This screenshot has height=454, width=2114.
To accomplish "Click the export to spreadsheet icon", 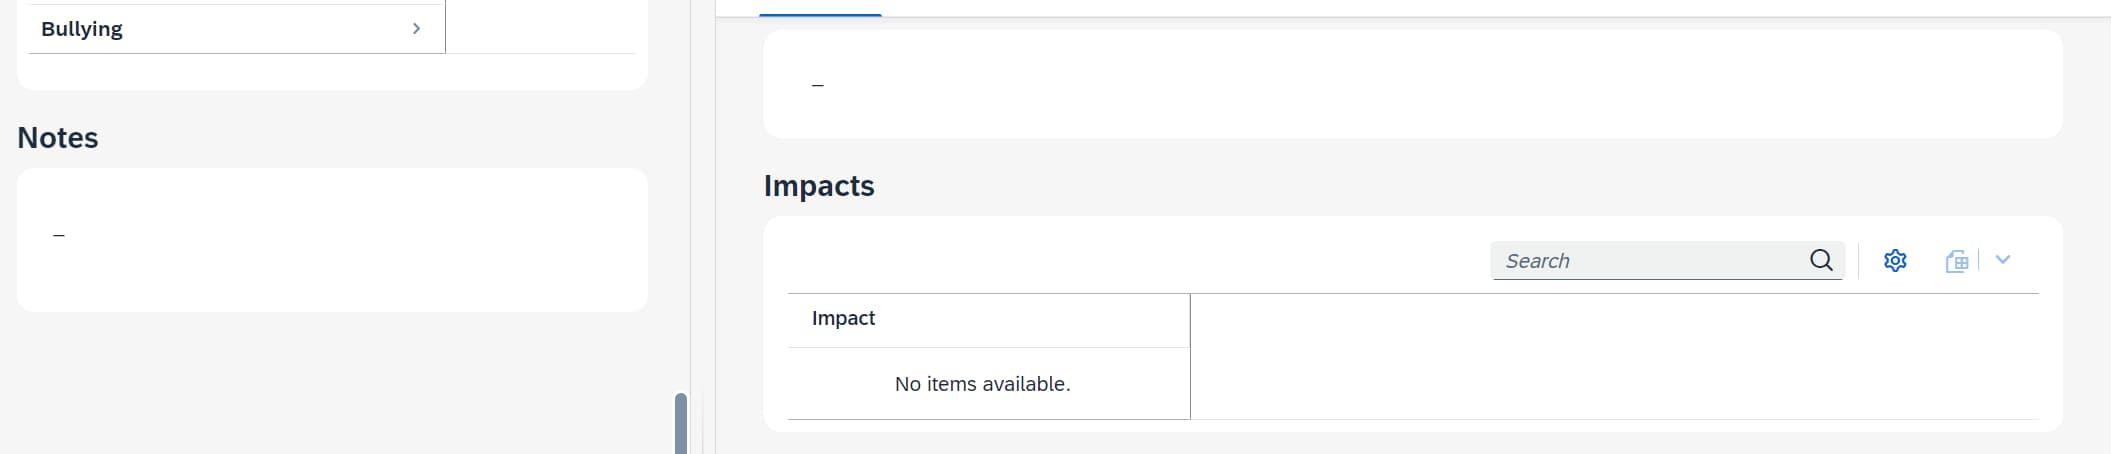I will click(x=1957, y=261).
